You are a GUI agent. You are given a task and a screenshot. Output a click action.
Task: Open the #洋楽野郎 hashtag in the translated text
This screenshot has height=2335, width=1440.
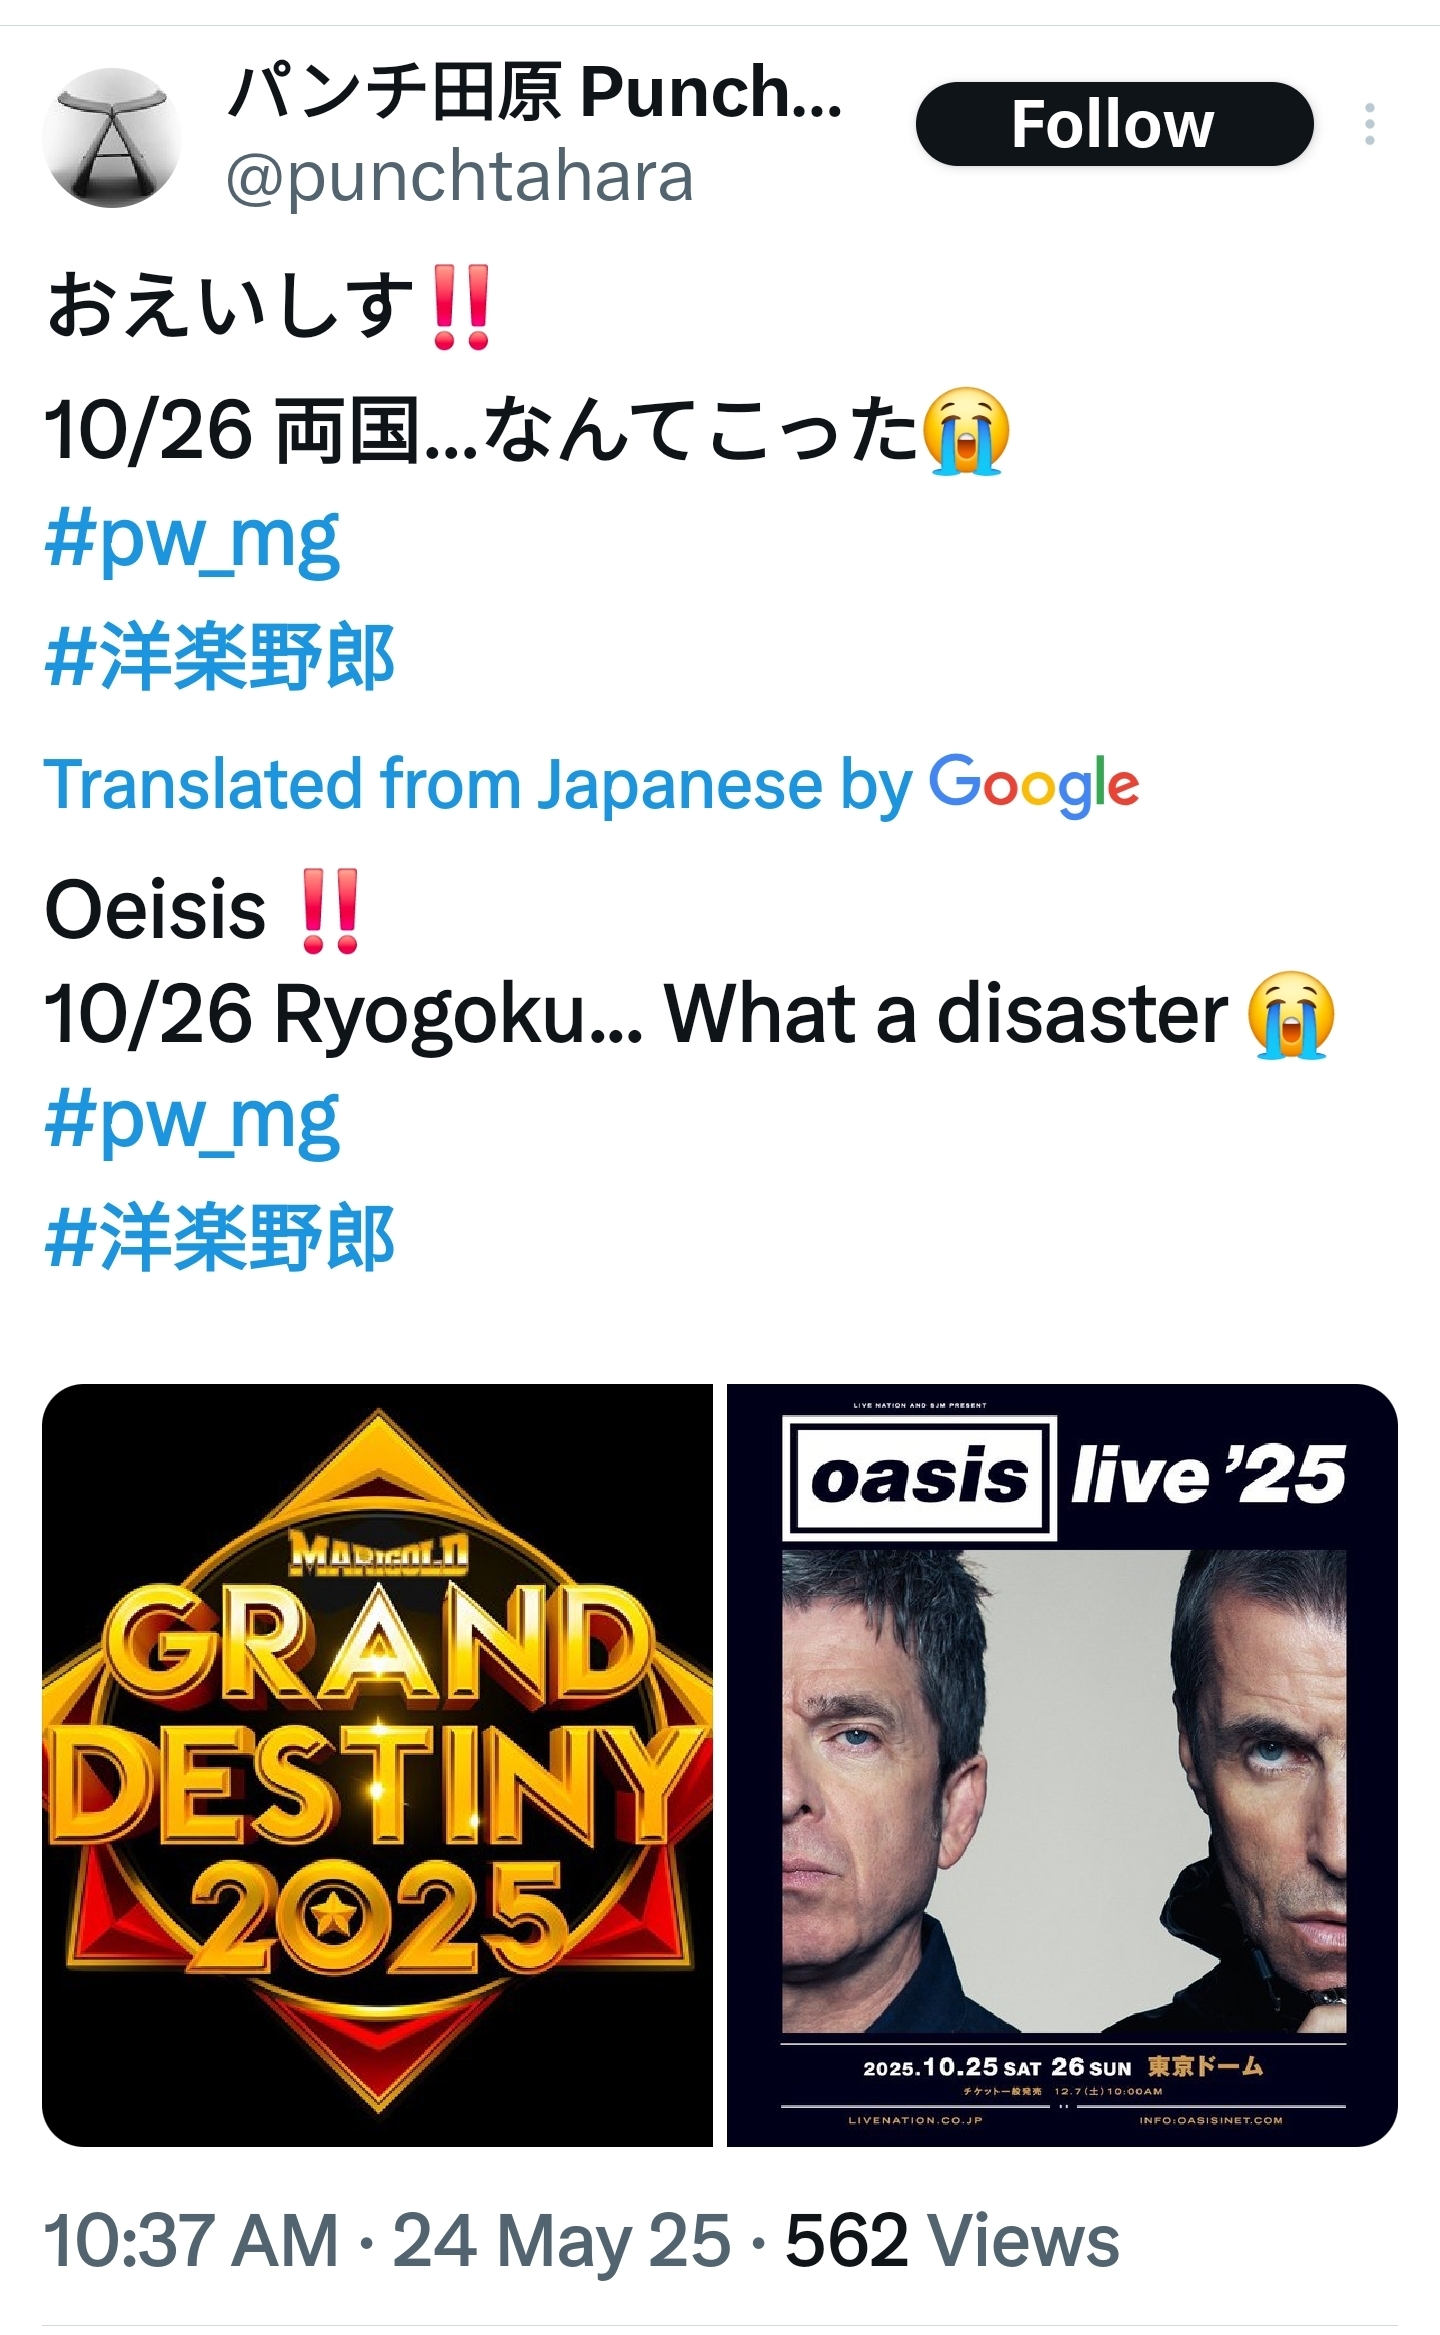pyautogui.click(x=220, y=1238)
